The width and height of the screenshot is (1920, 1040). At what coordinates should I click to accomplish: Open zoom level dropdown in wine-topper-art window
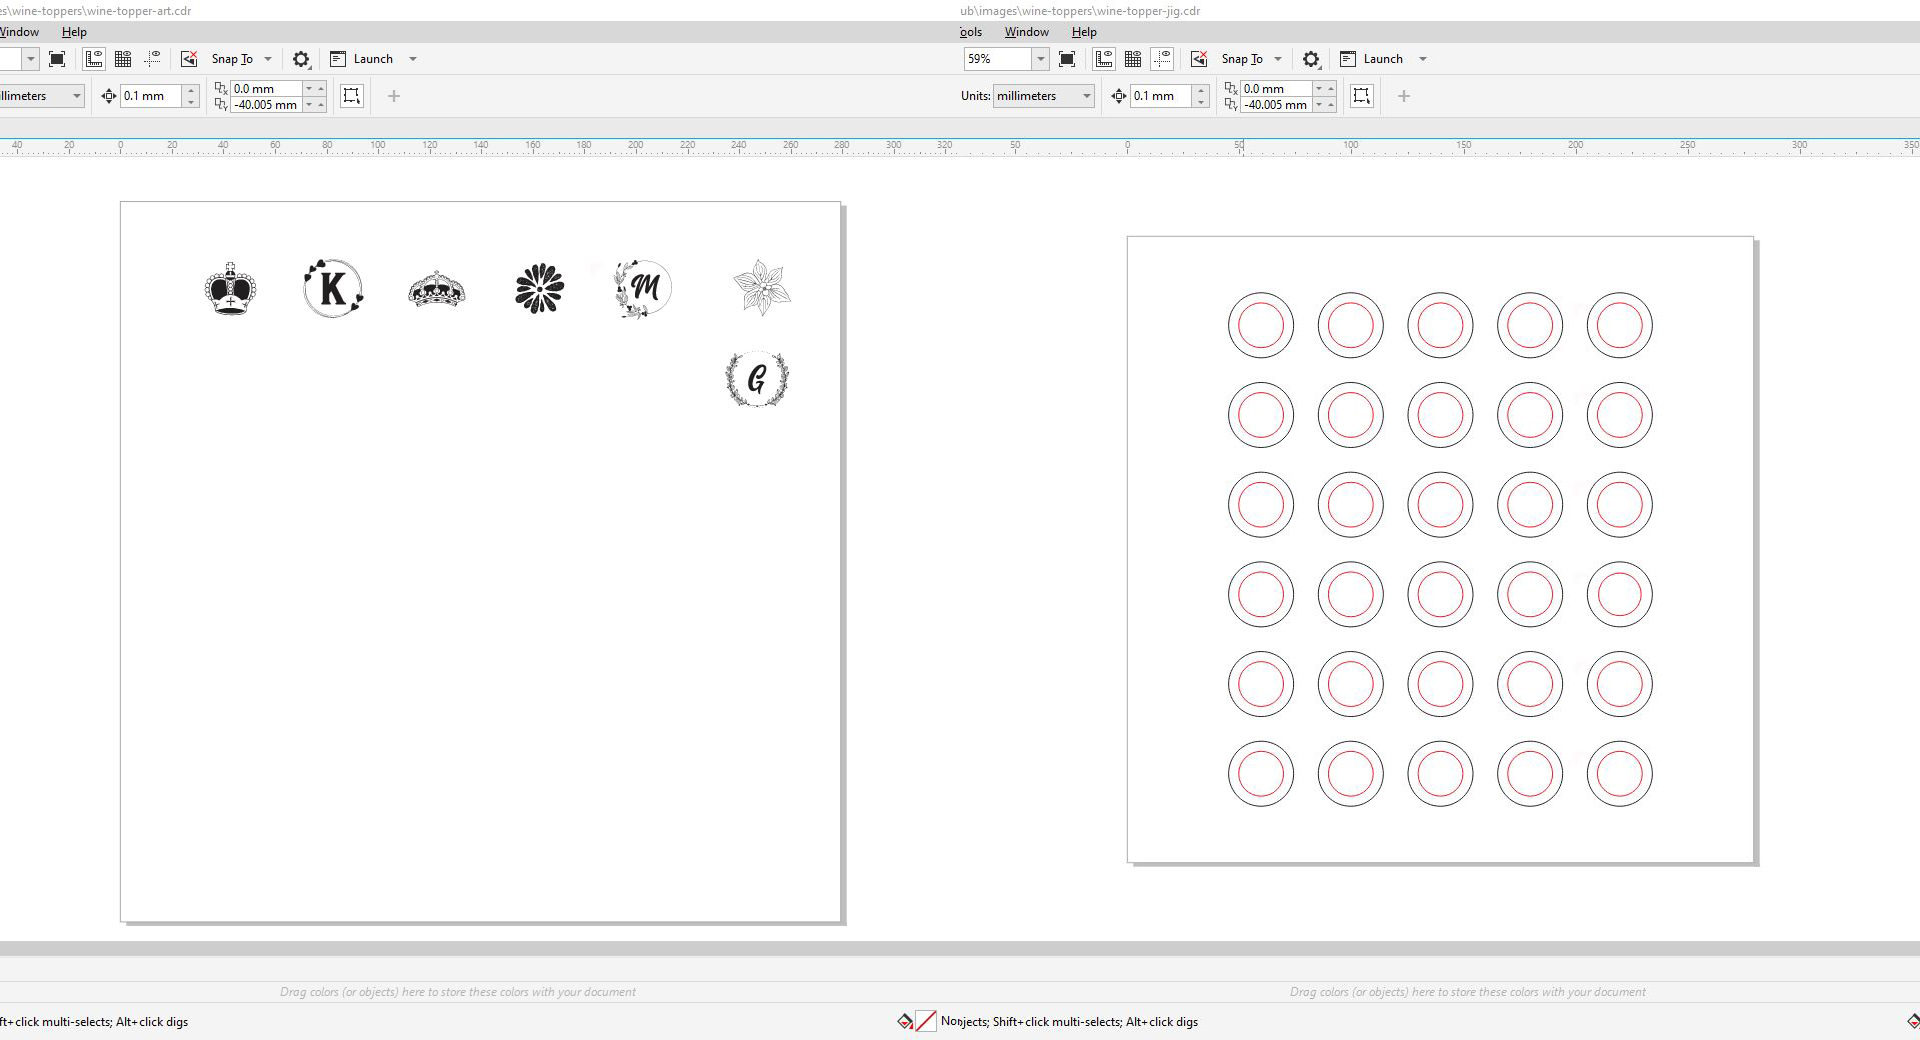click(30, 59)
